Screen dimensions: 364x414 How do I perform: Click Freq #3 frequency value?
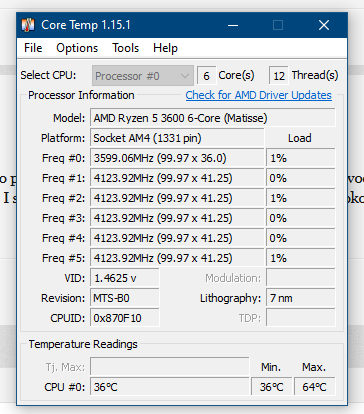(177, 218)
